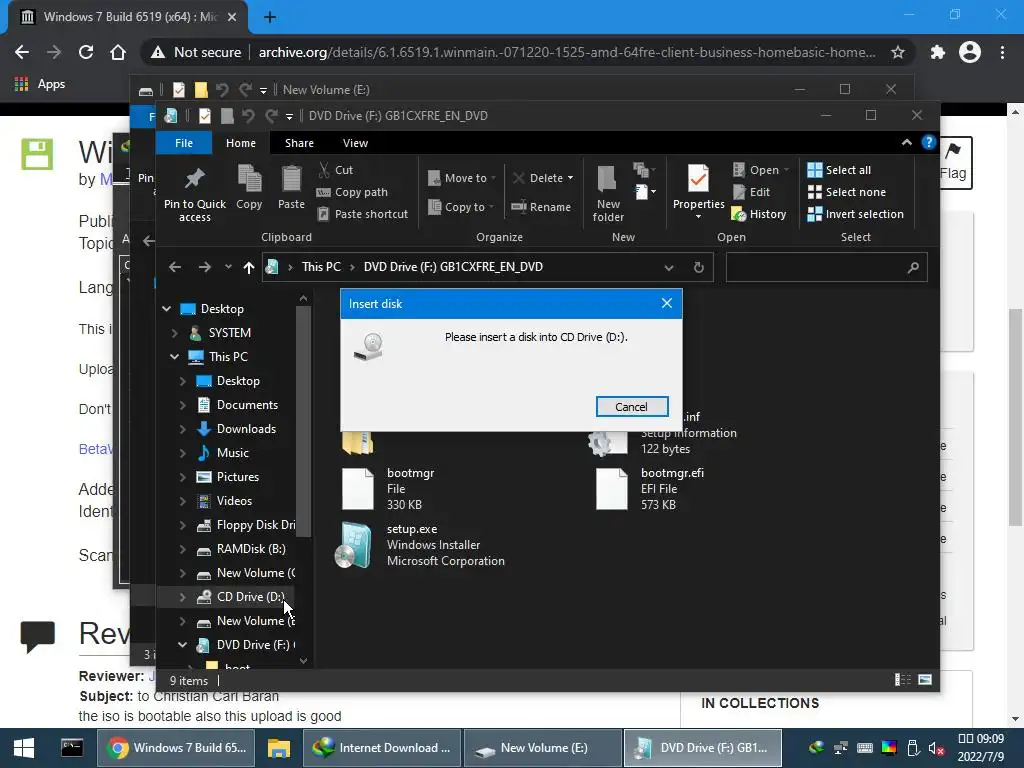Click This PC in address breadcrumb
The image size is (1024, 768).
pos(321,267)
